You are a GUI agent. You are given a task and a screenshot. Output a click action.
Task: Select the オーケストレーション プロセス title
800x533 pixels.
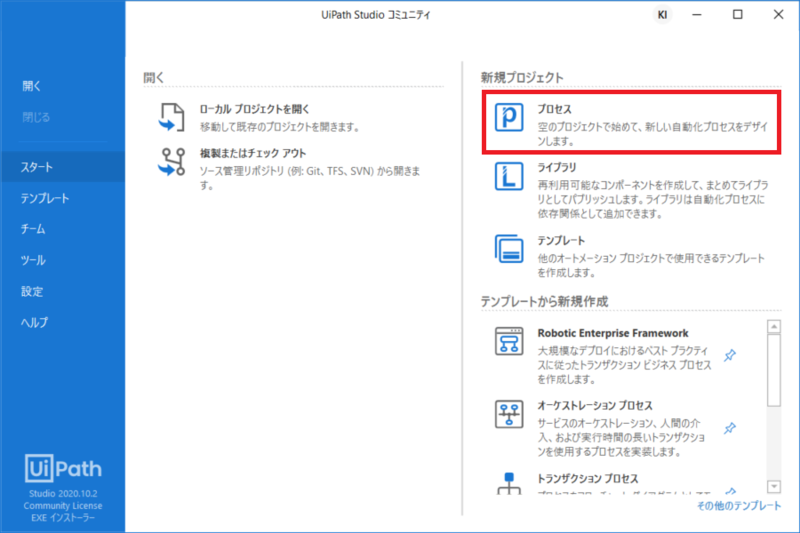pyautogui.click(x=595, y=405)
